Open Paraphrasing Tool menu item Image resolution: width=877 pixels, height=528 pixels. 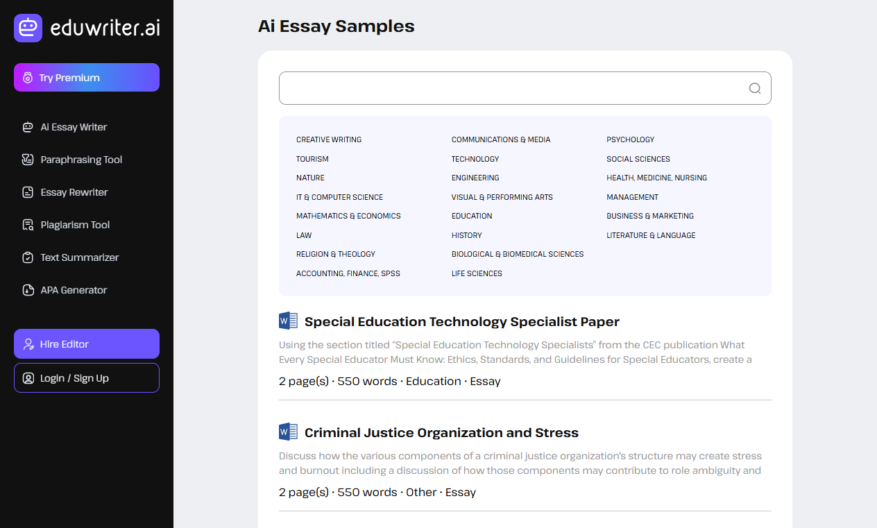point(81,159)
